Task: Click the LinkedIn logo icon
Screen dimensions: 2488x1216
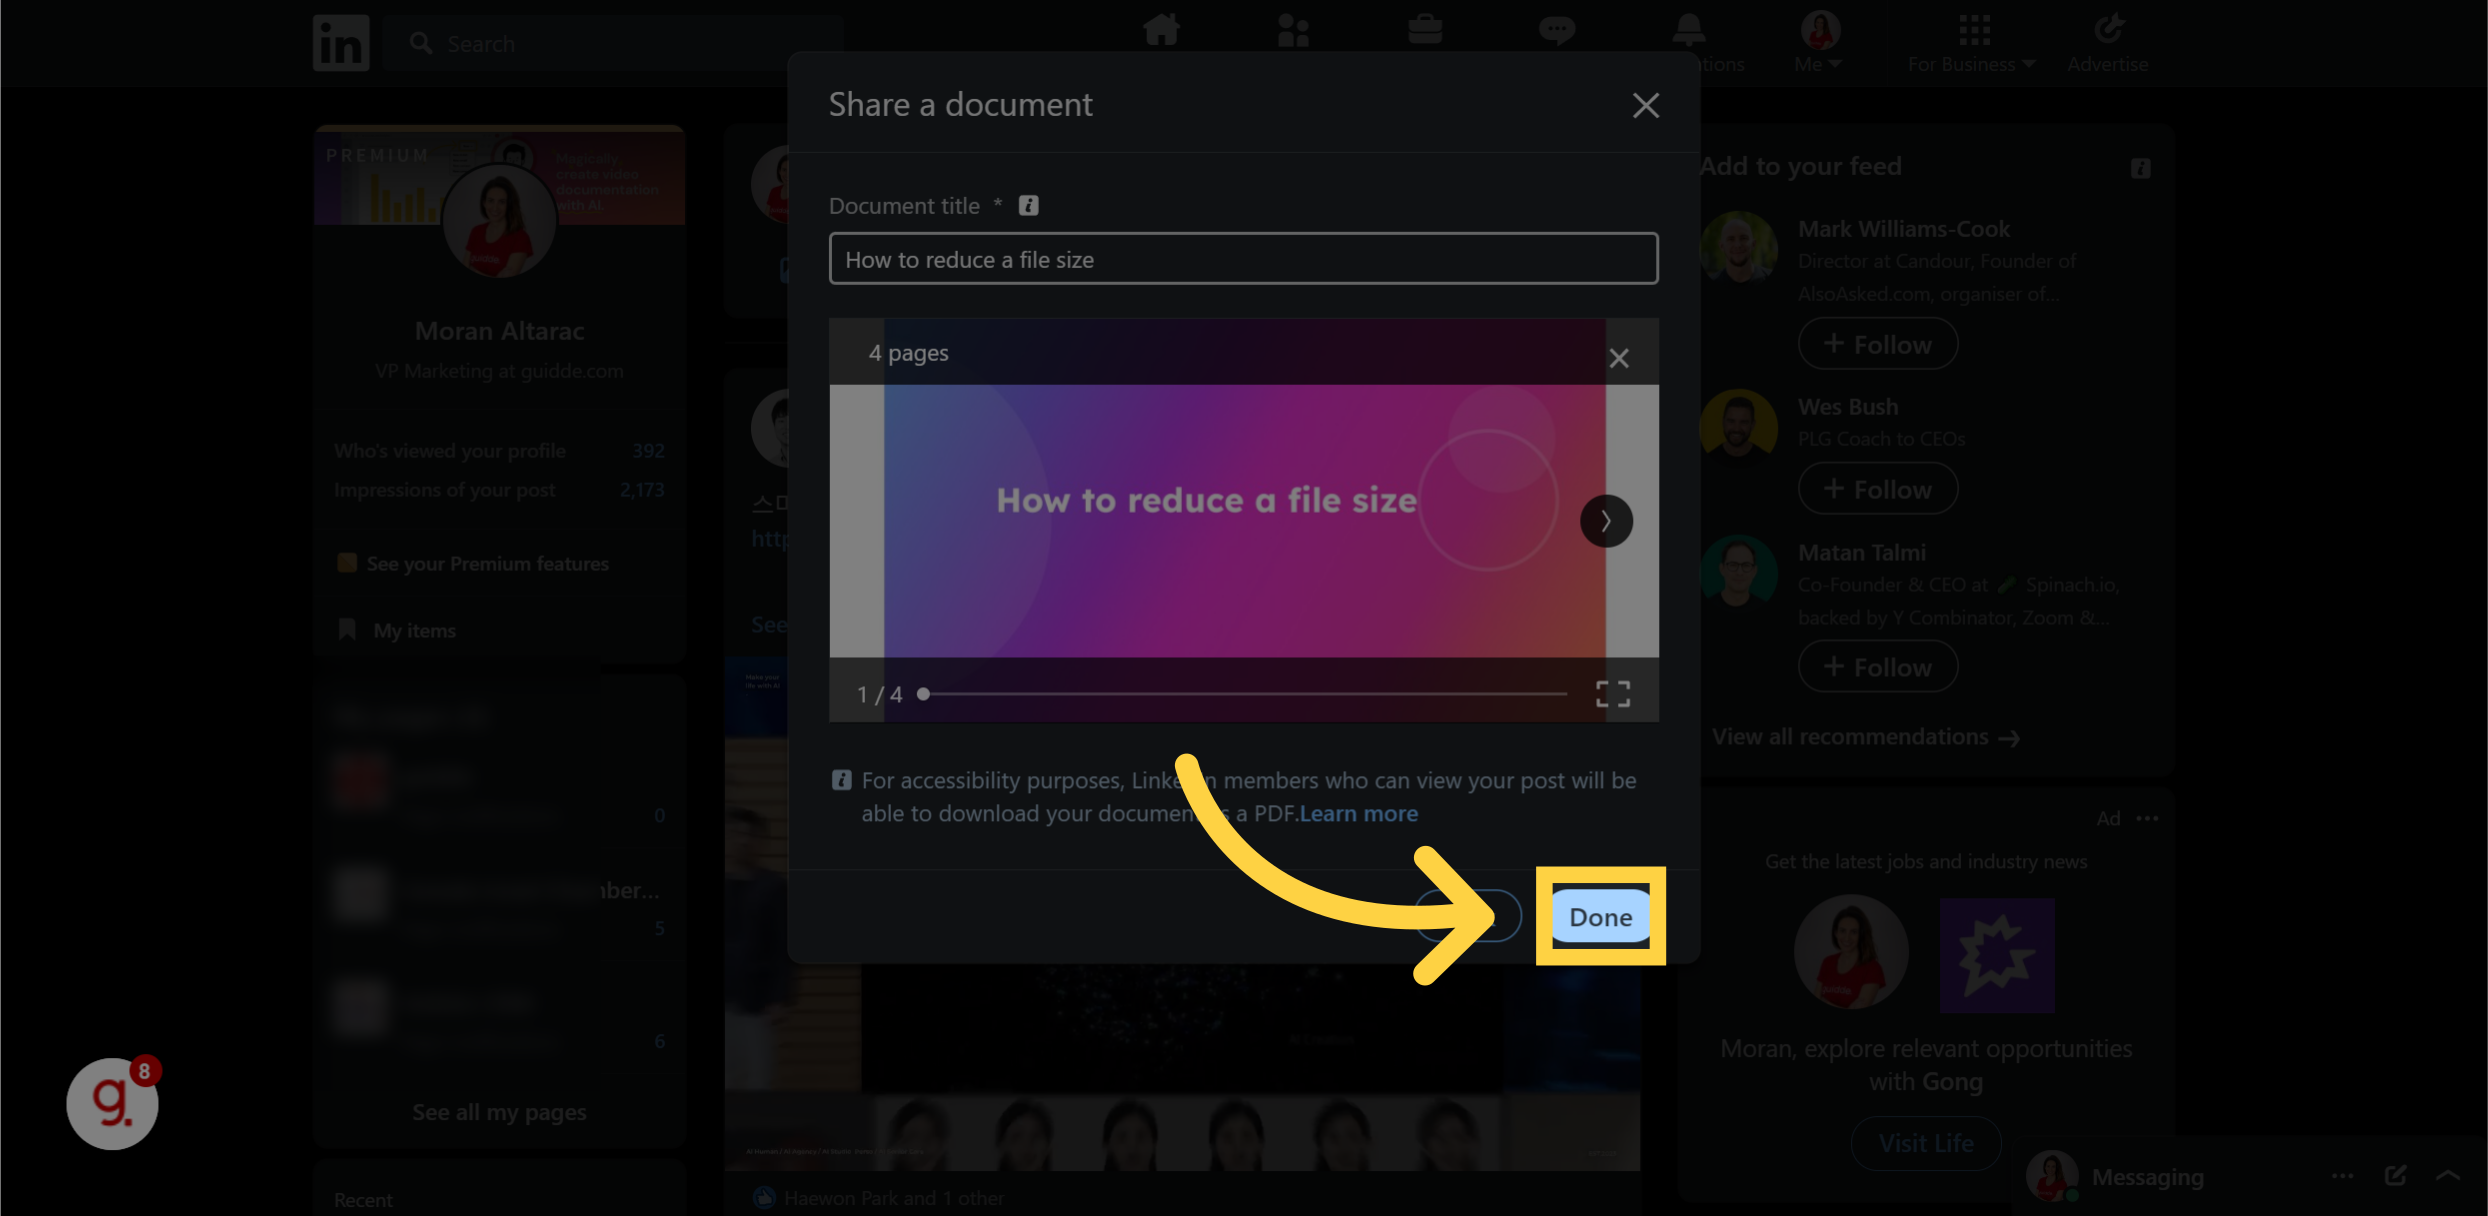Action: [341, 43]
